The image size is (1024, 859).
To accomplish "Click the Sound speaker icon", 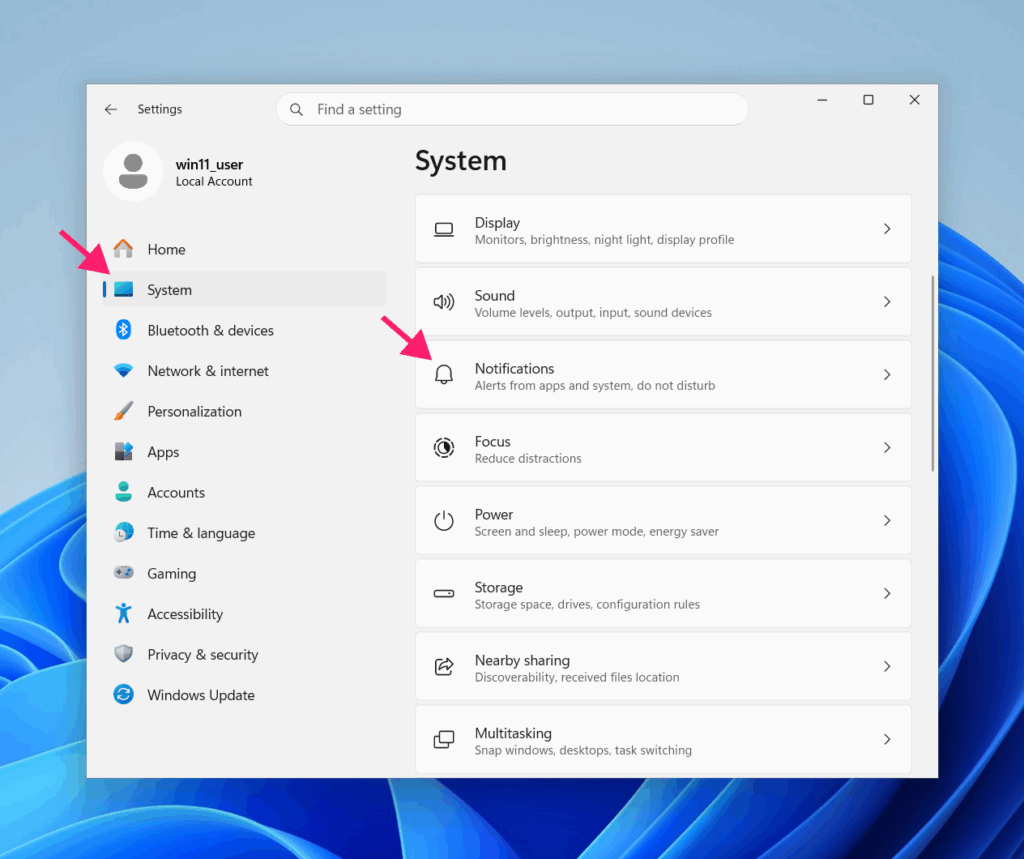I will pos(443,302).
